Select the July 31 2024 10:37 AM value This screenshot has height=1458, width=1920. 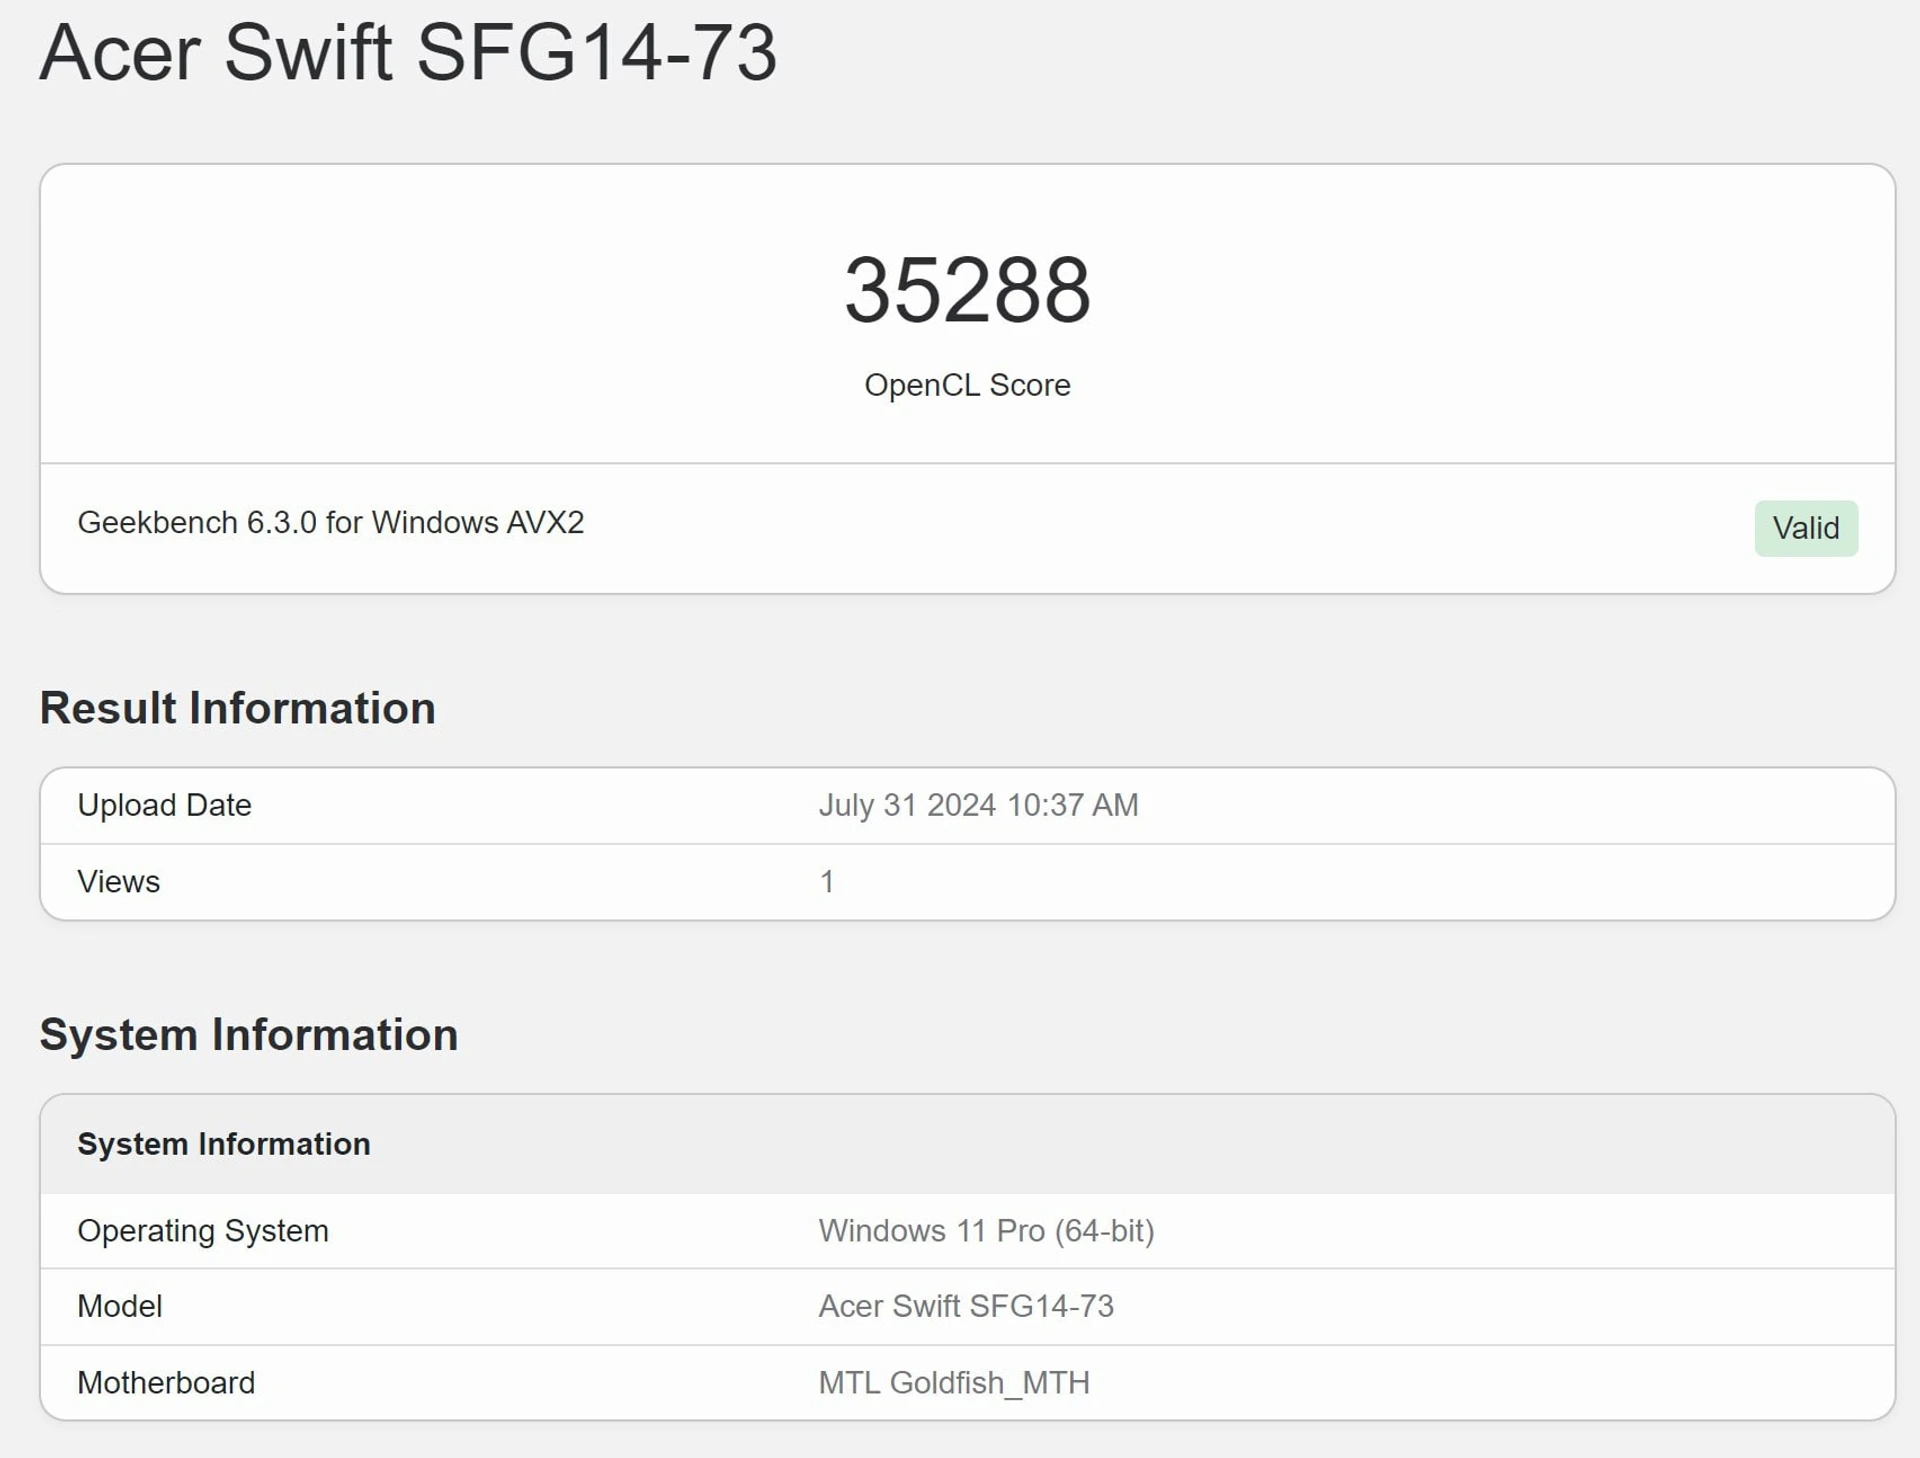pyautogui.click(x=979, y=805)
